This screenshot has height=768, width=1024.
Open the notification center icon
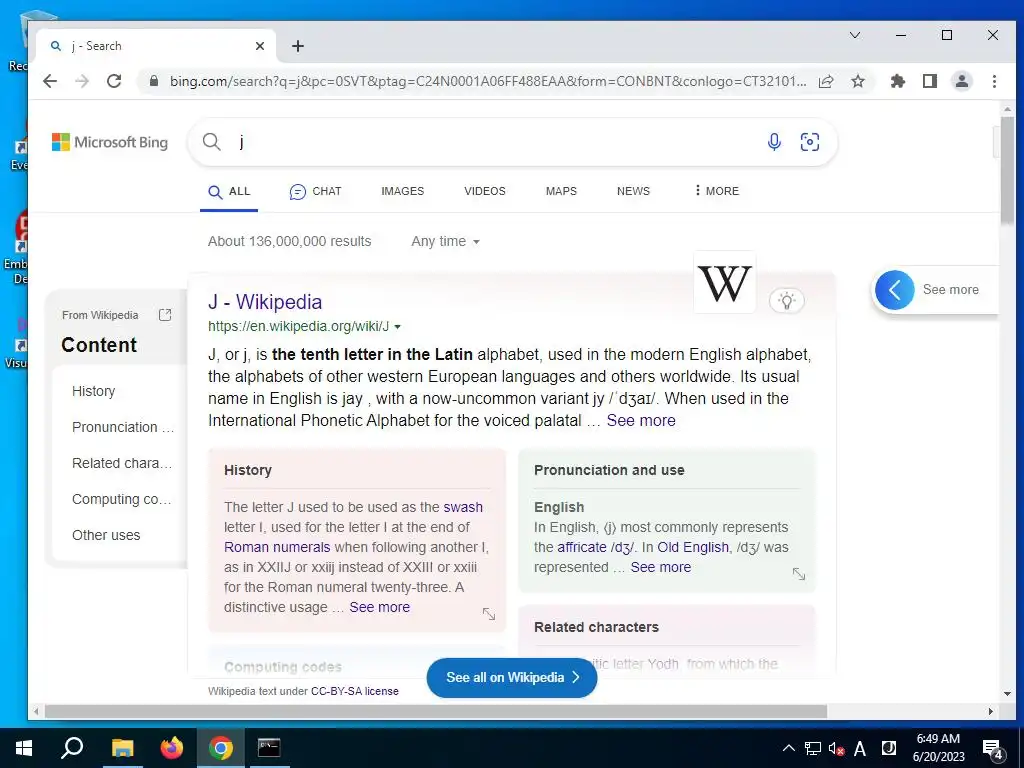point(993,750)
